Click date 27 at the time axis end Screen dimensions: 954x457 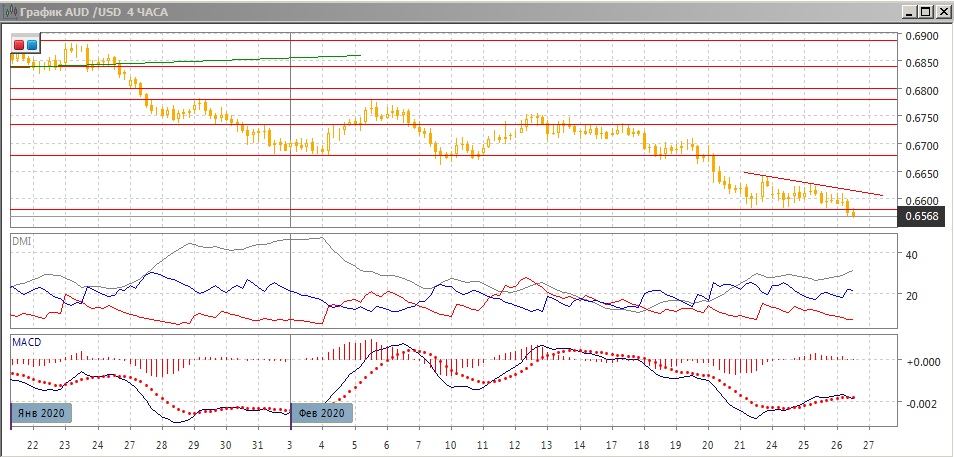[x=869, y=444]
